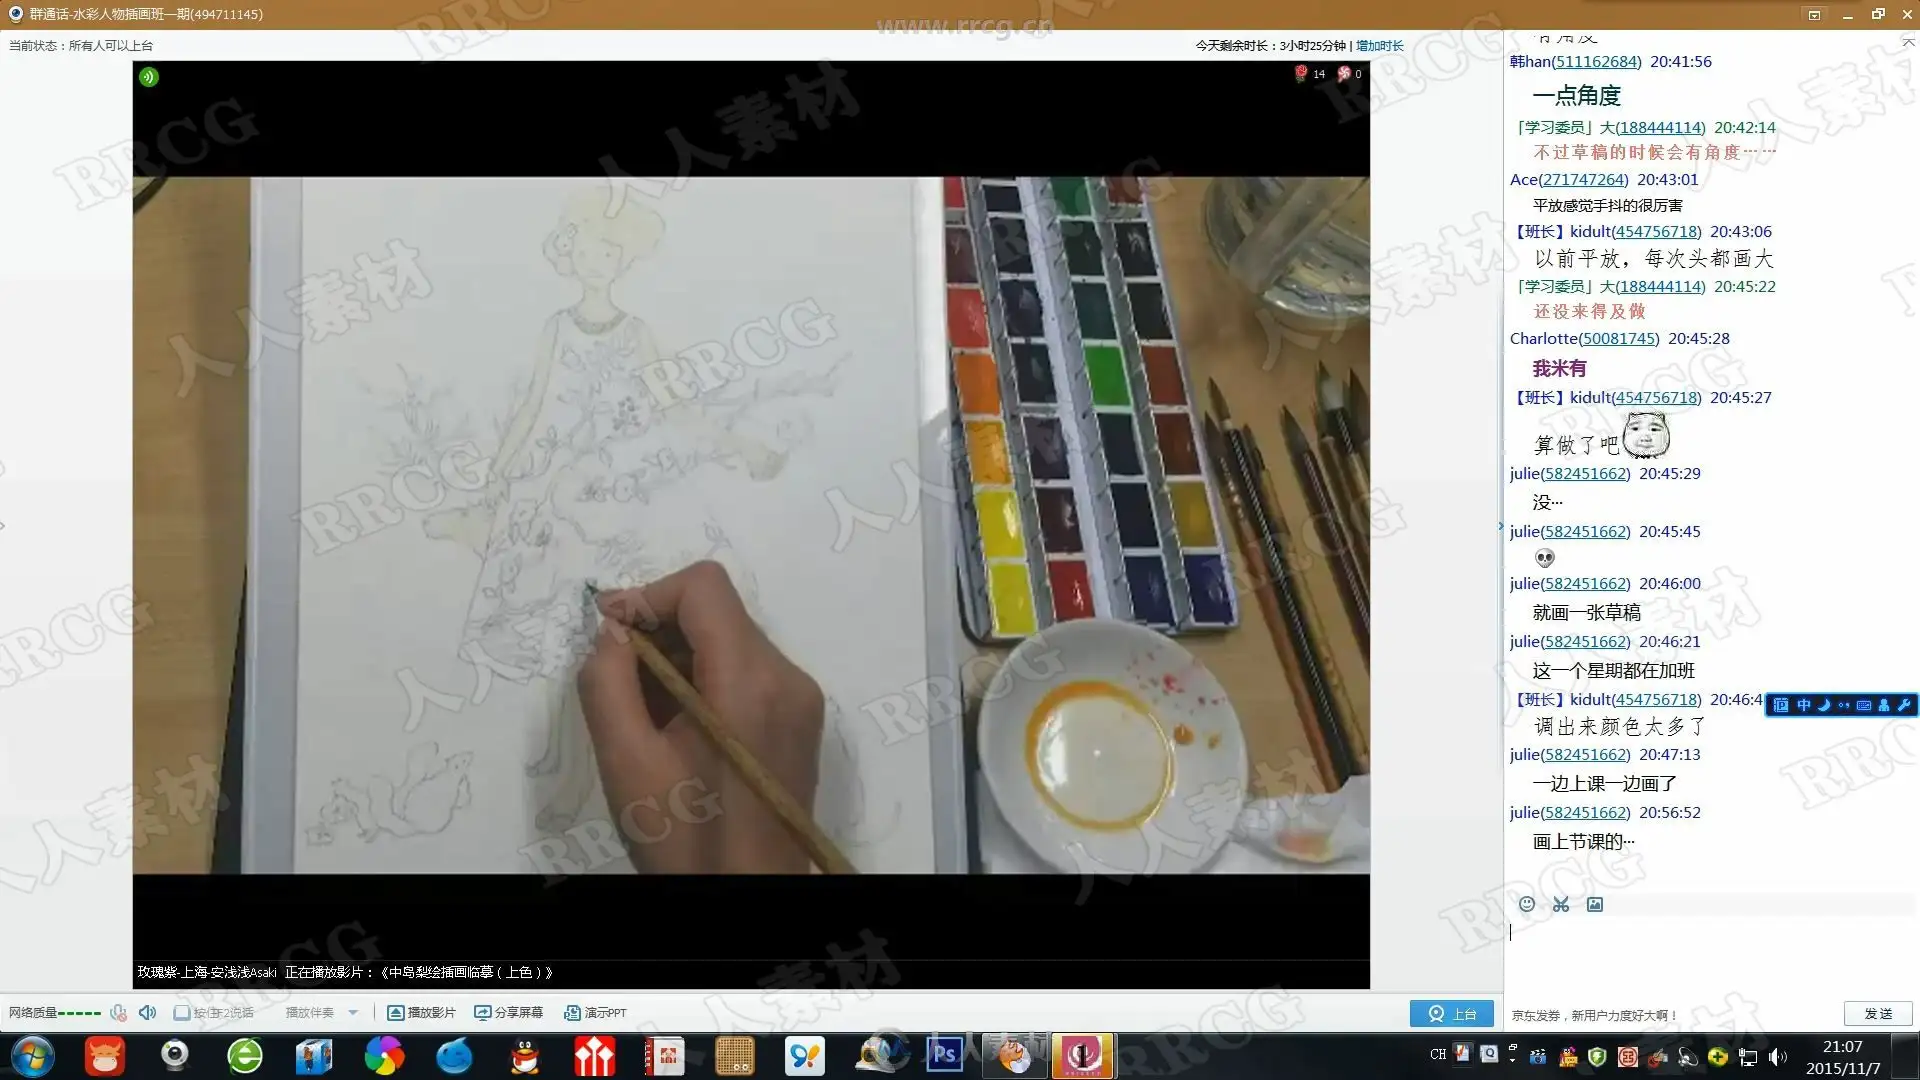Click the speaker volume icon in bottom toolbar
Image resolution: width=1920 pixels, height=1080 pixels.
click(x=147, y=1012)
